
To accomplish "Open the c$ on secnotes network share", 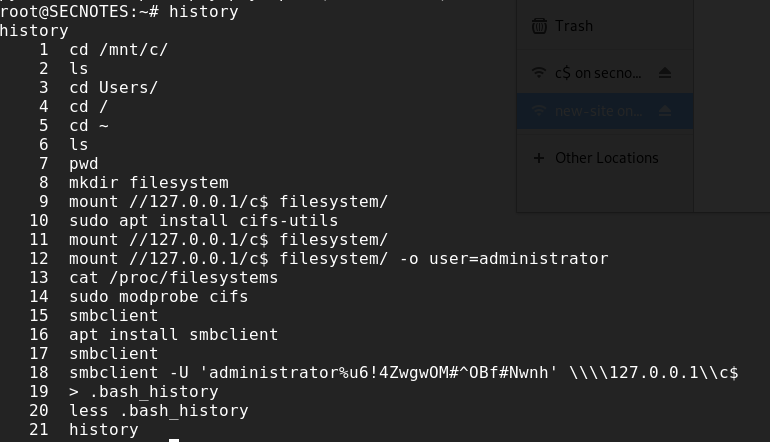I will [598, 73].
